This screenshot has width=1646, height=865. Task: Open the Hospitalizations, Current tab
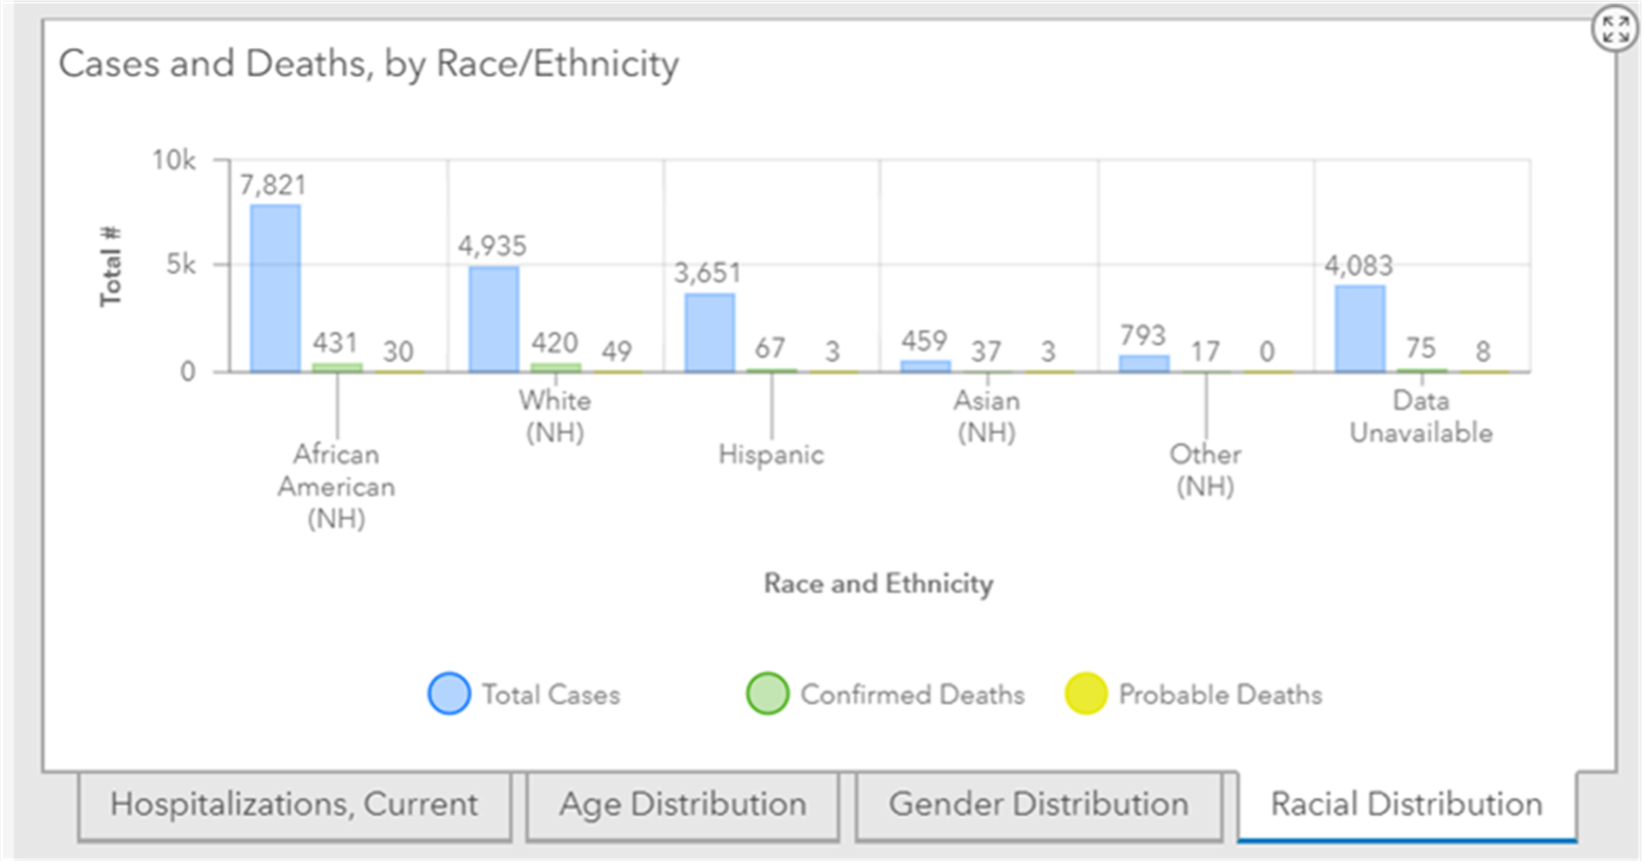[x=294, y=805]
